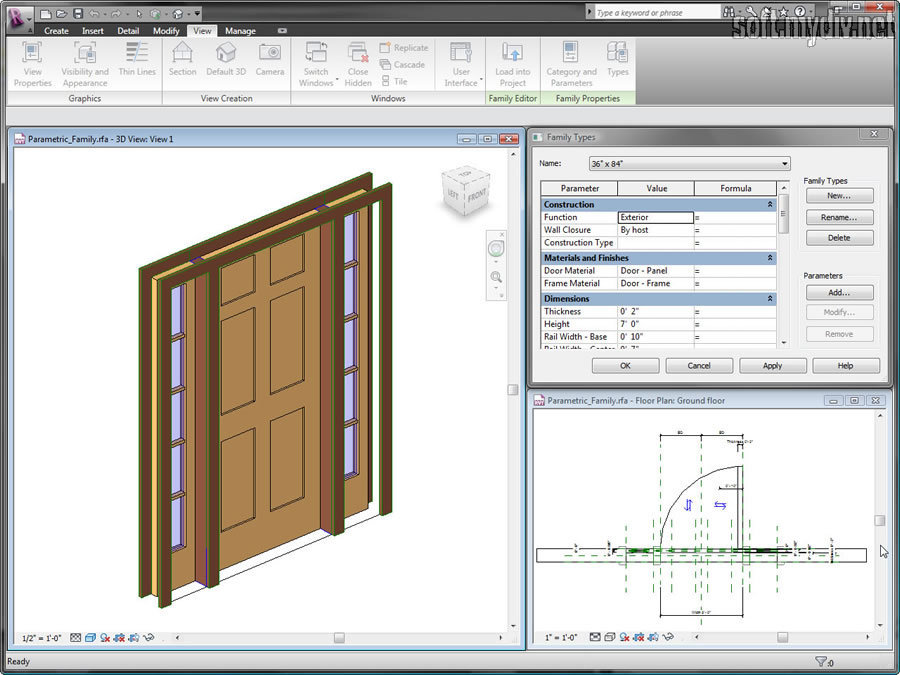Click the Function value field showing Exterior
This screenshot has height=675, width=900.
pyautogui.click(x=655, y=217)
